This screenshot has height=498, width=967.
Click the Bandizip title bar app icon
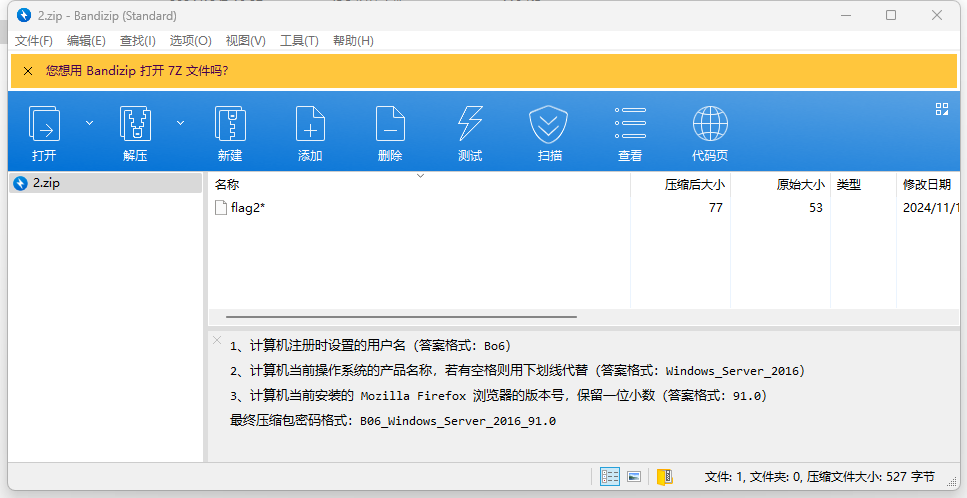24,15
